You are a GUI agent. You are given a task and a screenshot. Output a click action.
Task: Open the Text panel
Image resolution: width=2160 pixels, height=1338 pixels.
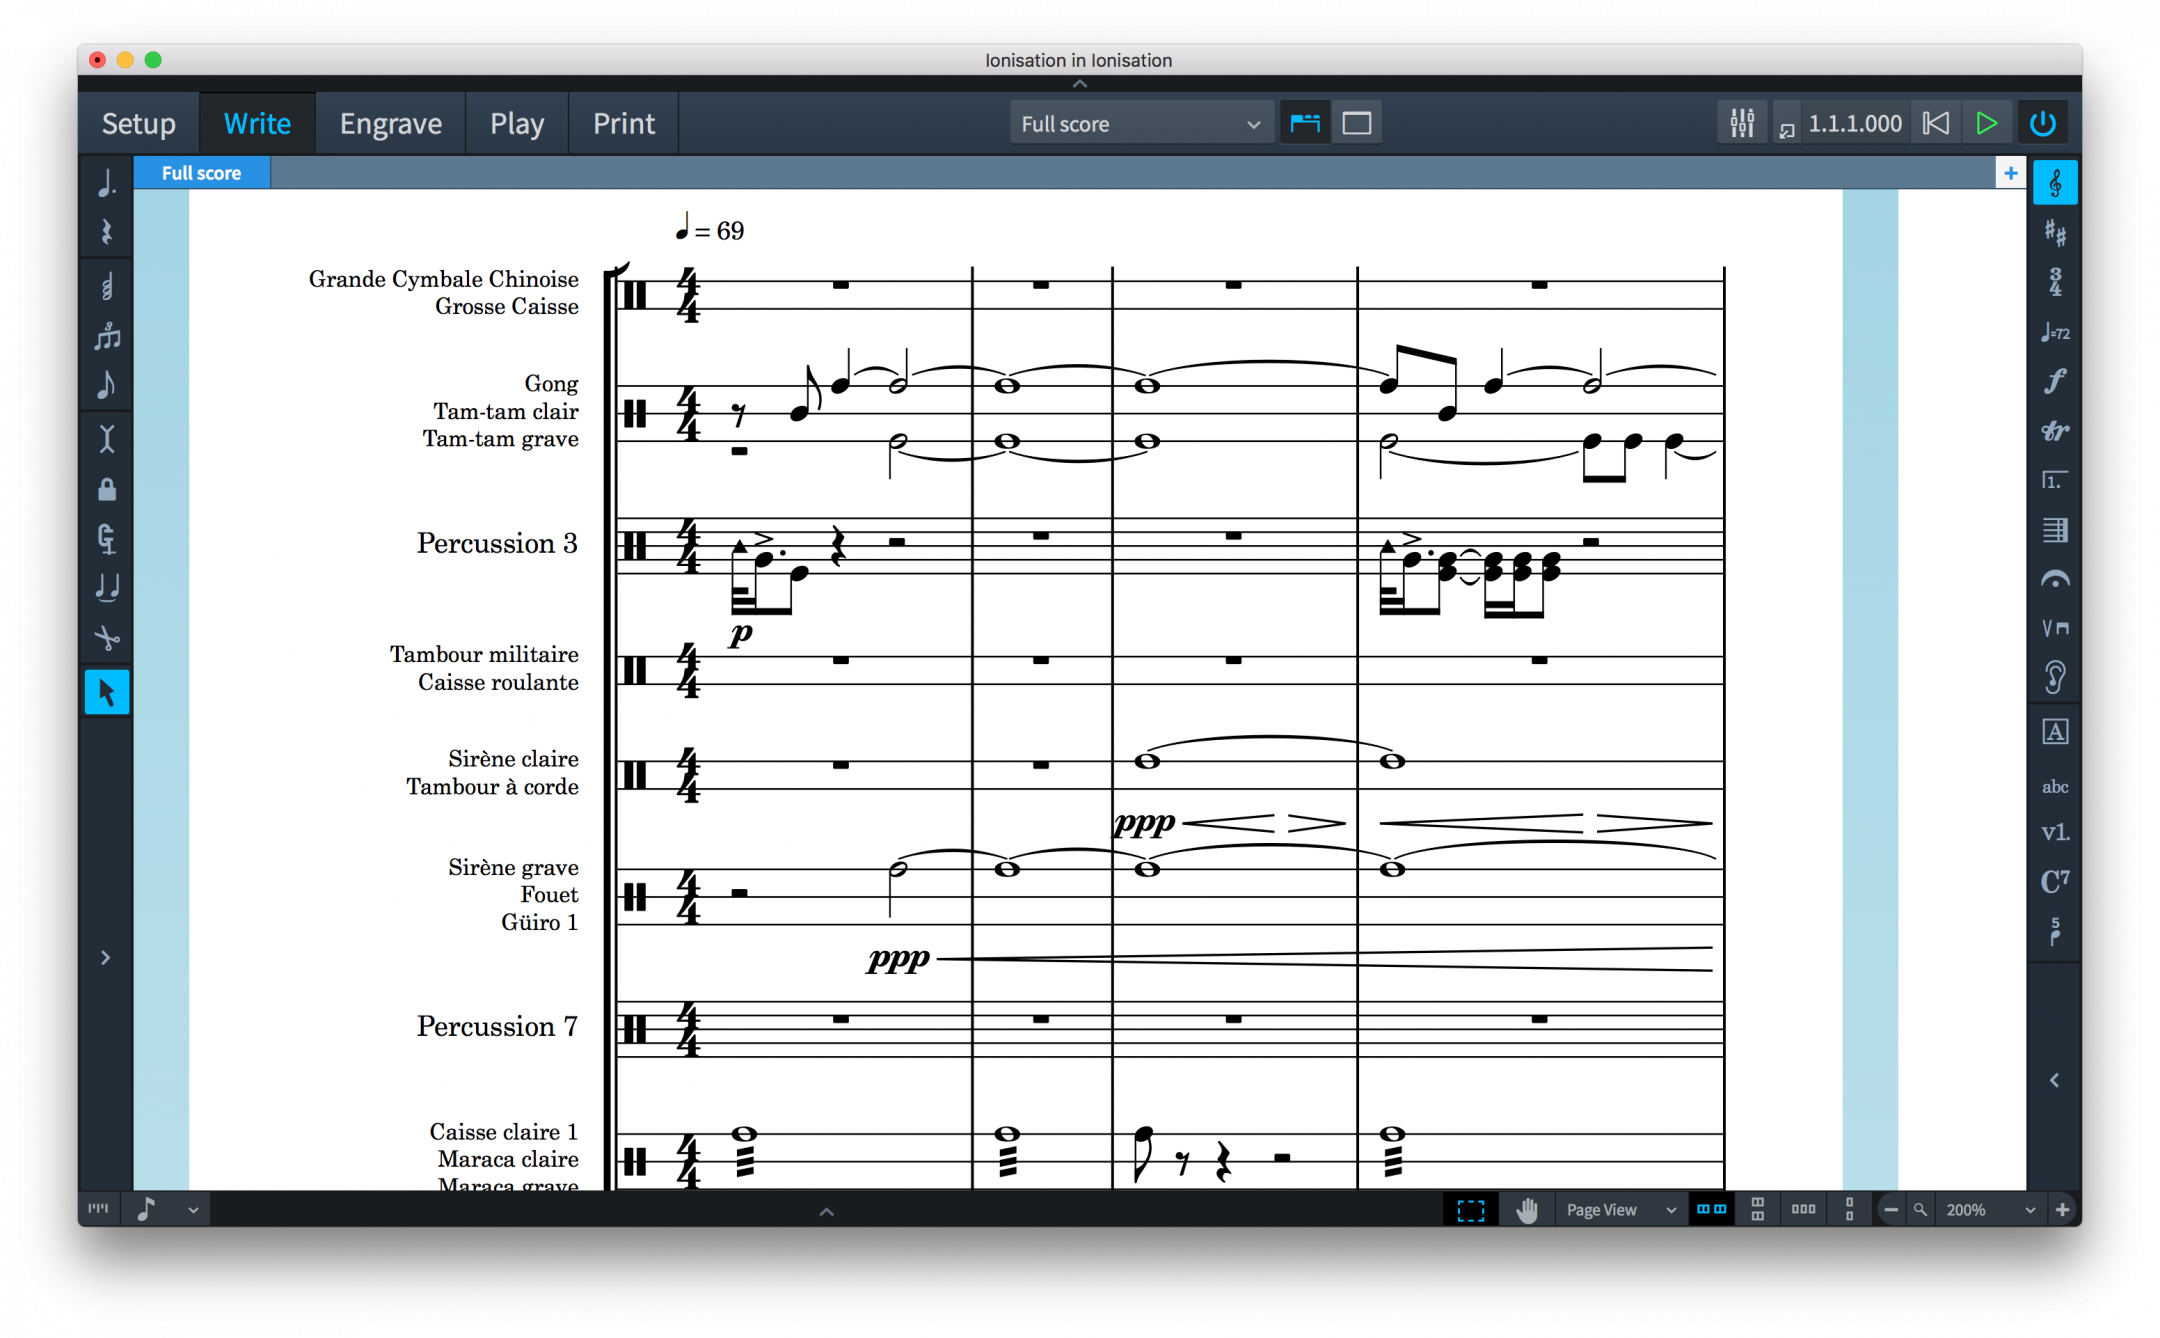(x=2055, y=786)
